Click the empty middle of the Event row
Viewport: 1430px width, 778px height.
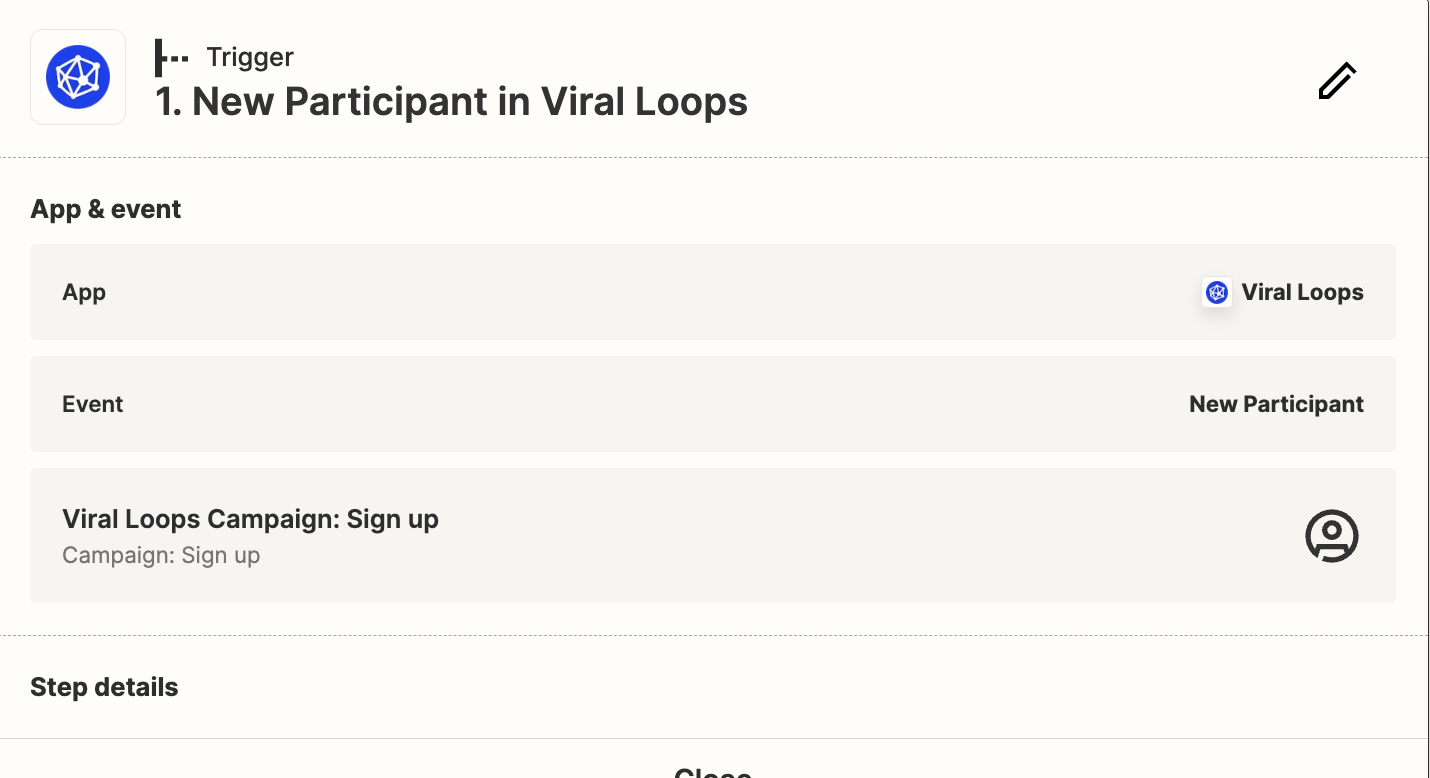point(650,404)
